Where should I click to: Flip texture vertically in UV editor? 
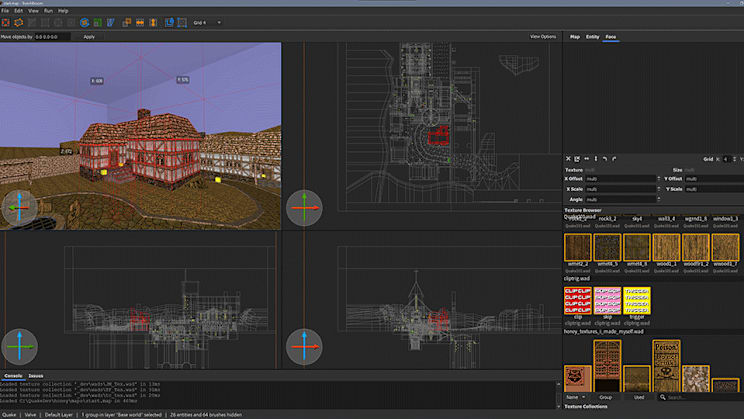(595, 159)
